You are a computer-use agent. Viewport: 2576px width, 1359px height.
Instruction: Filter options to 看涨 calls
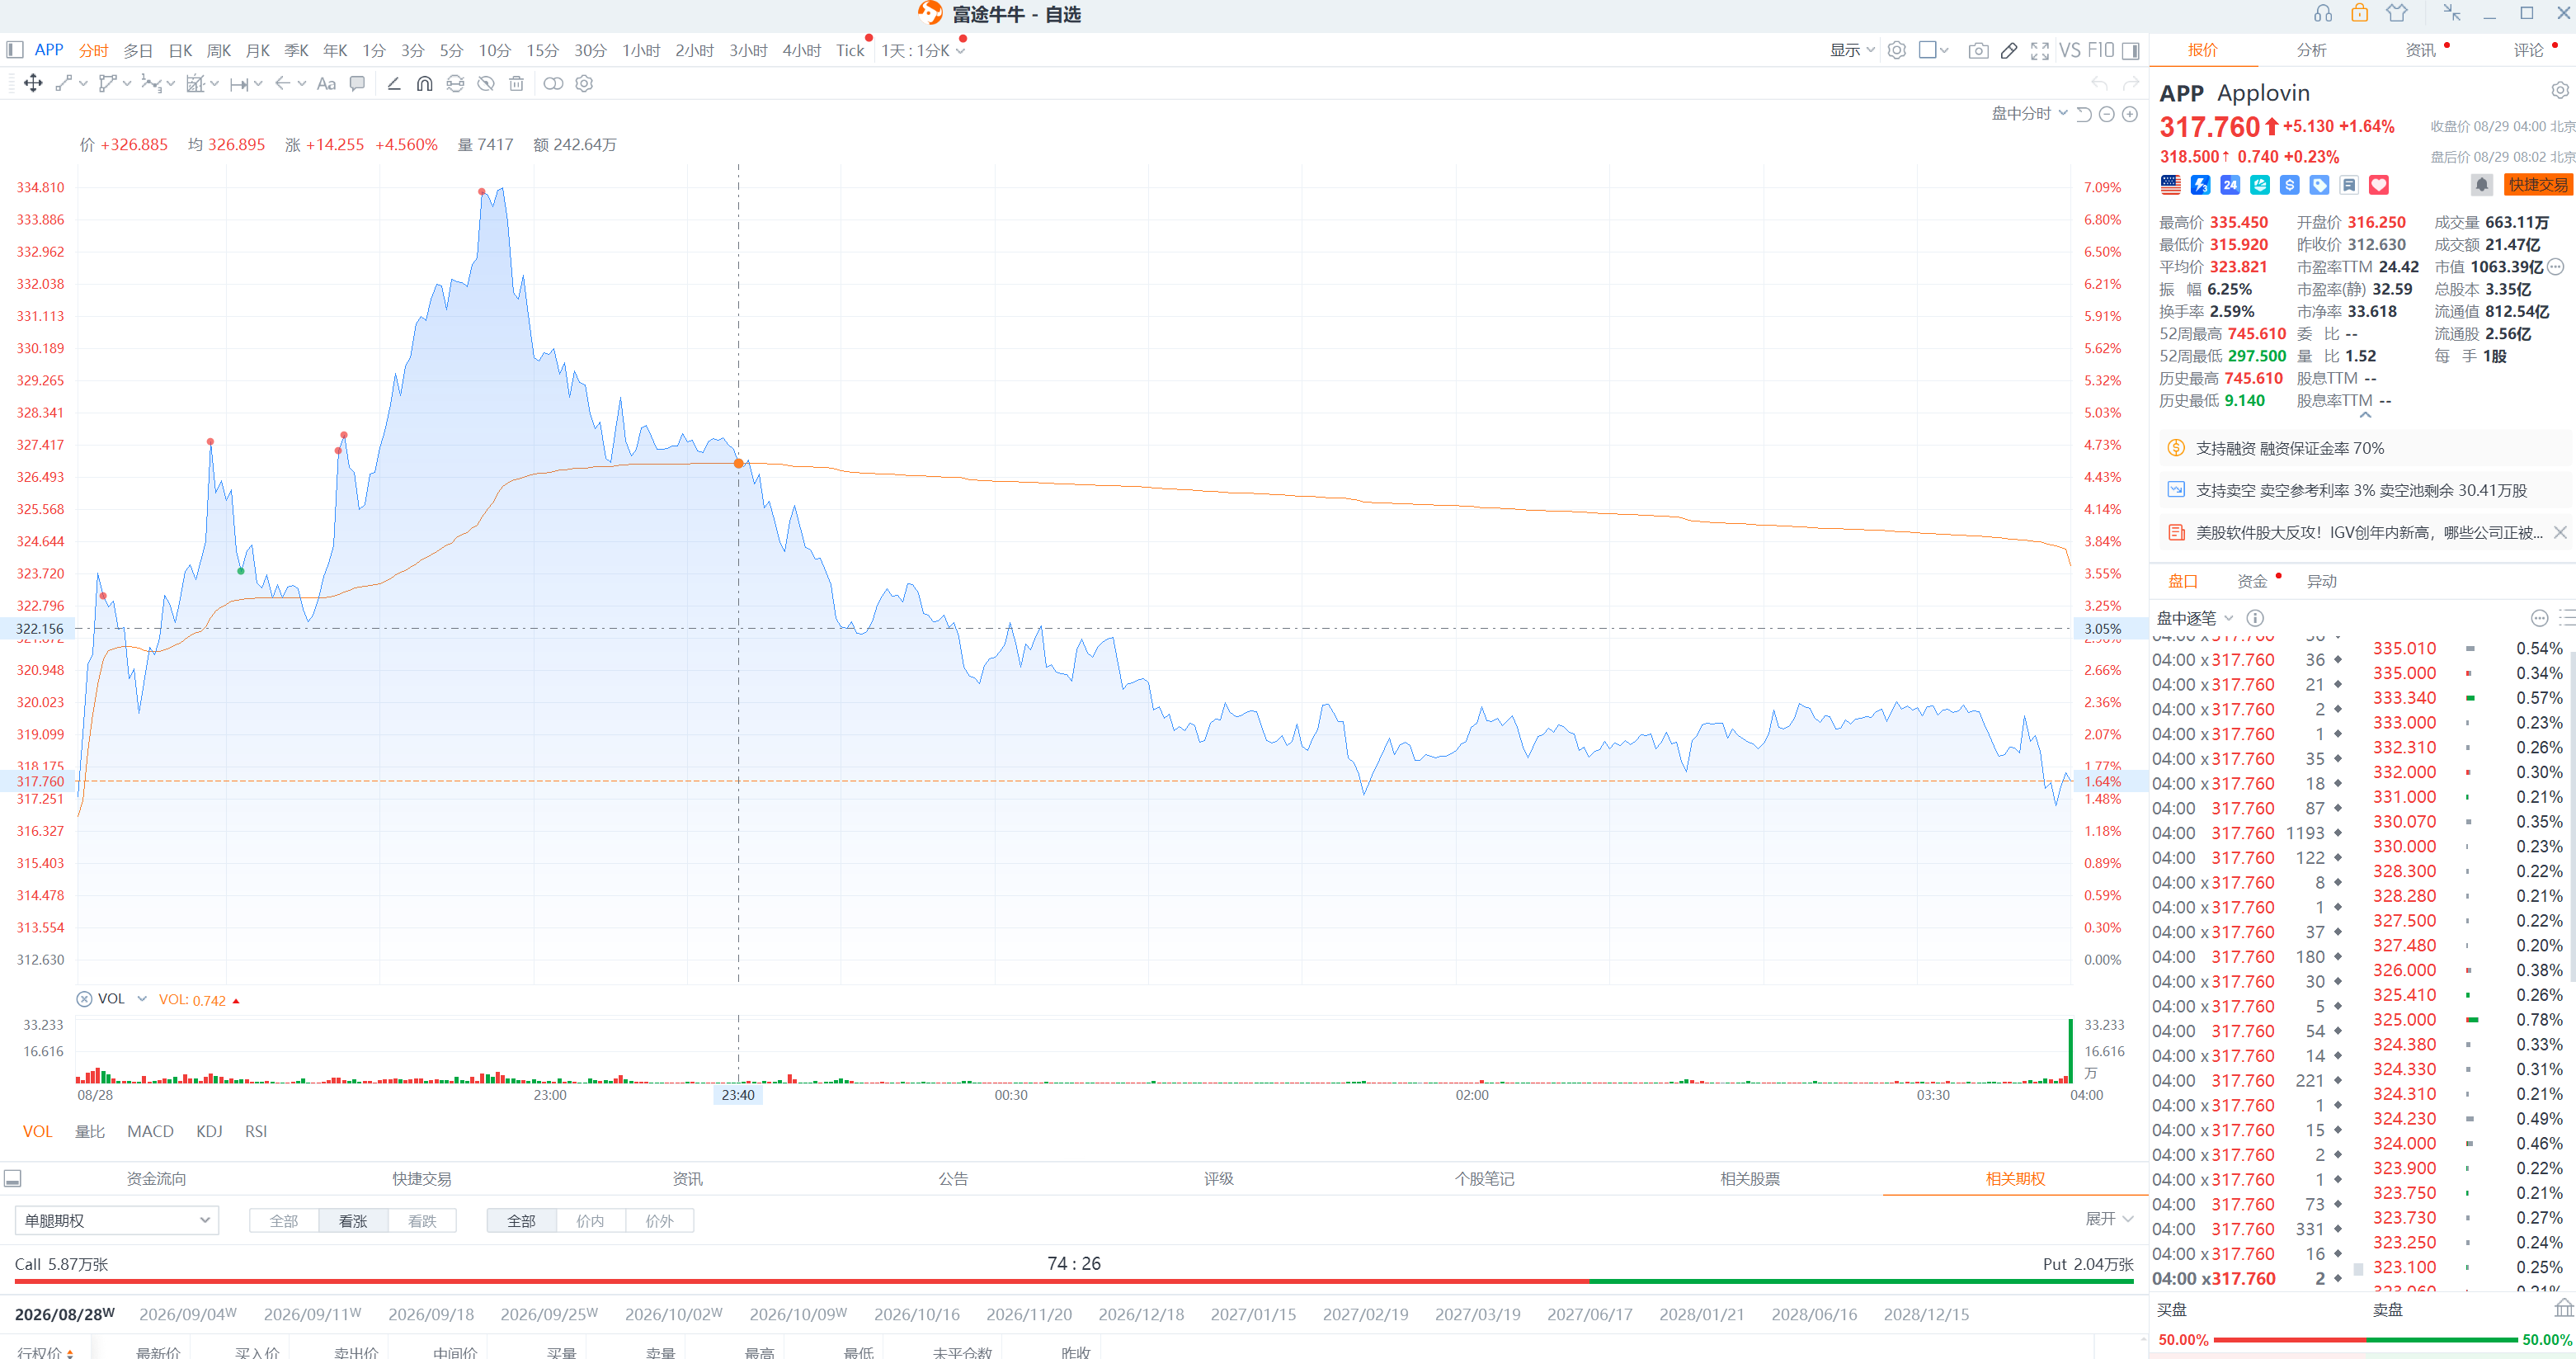353,1221
